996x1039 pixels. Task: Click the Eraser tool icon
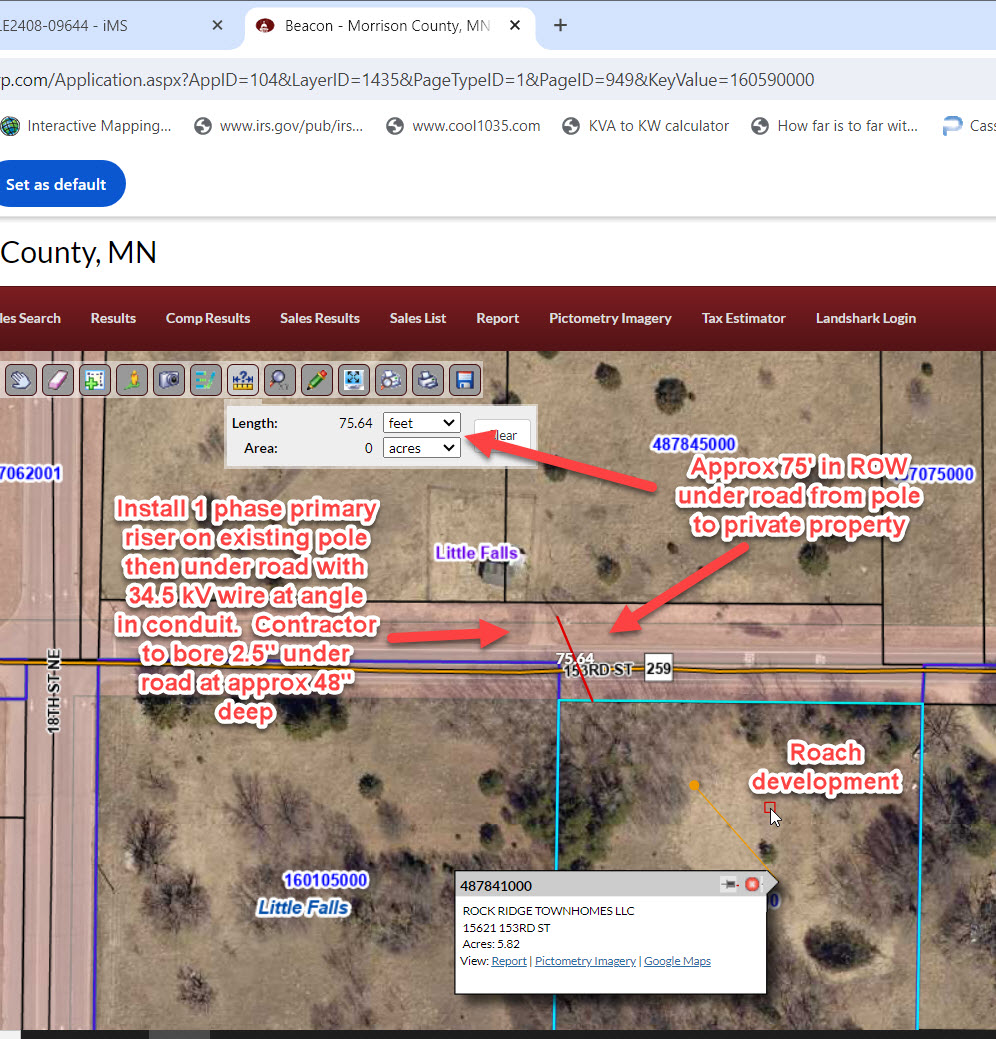tap(58, 380)
